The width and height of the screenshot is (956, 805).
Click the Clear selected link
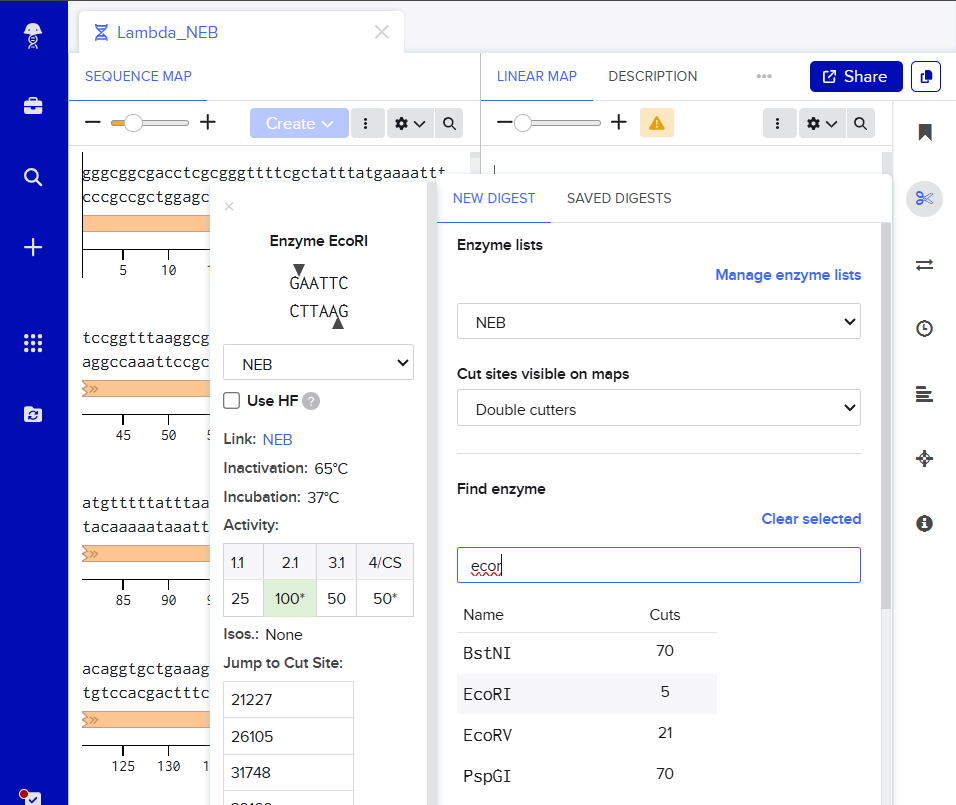tap(810, 519)
